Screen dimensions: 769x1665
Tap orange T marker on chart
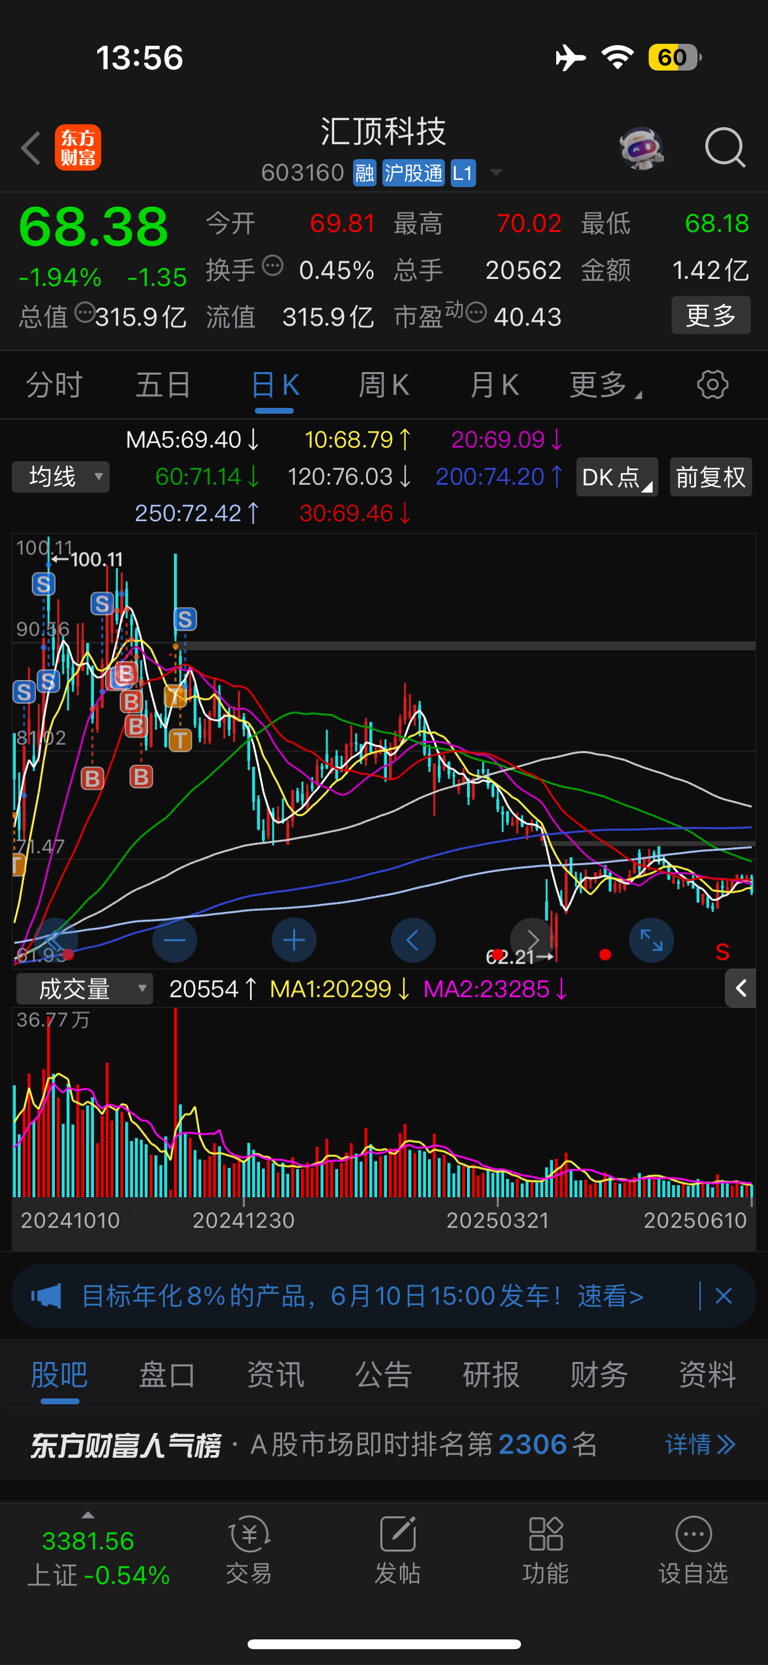[x=180, y=740]
